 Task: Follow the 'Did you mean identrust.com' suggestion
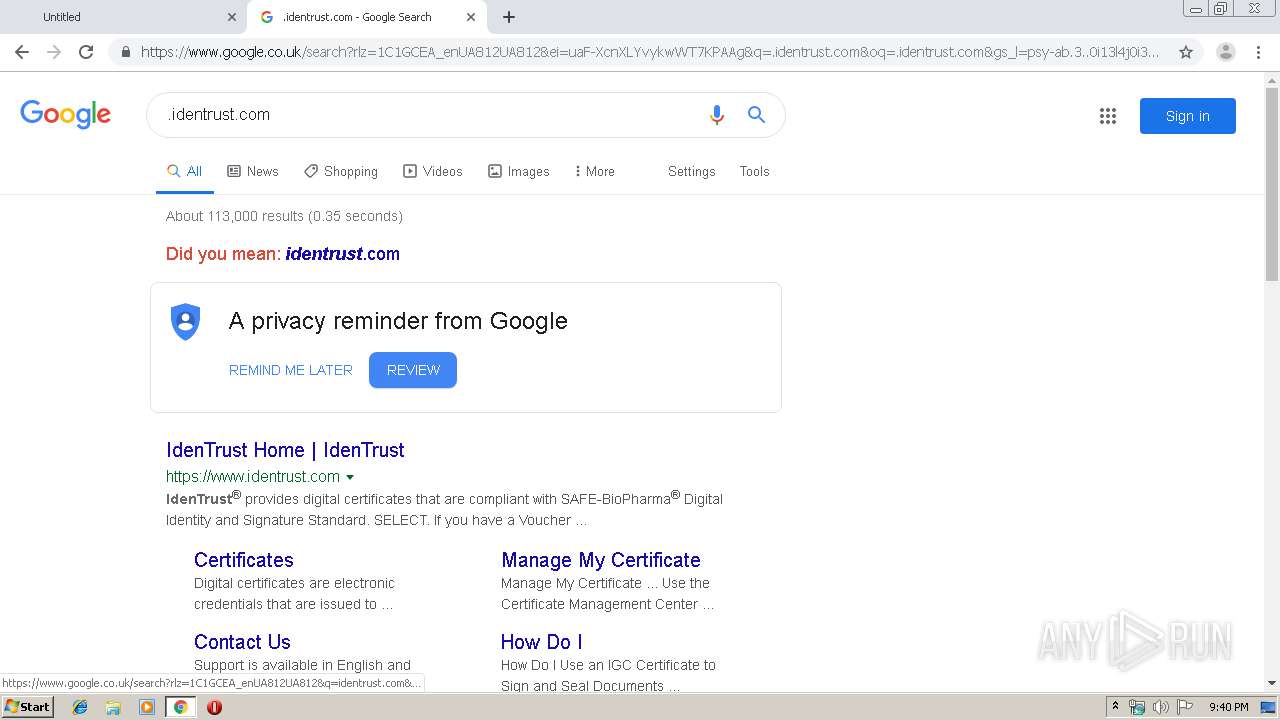[343, 254]
